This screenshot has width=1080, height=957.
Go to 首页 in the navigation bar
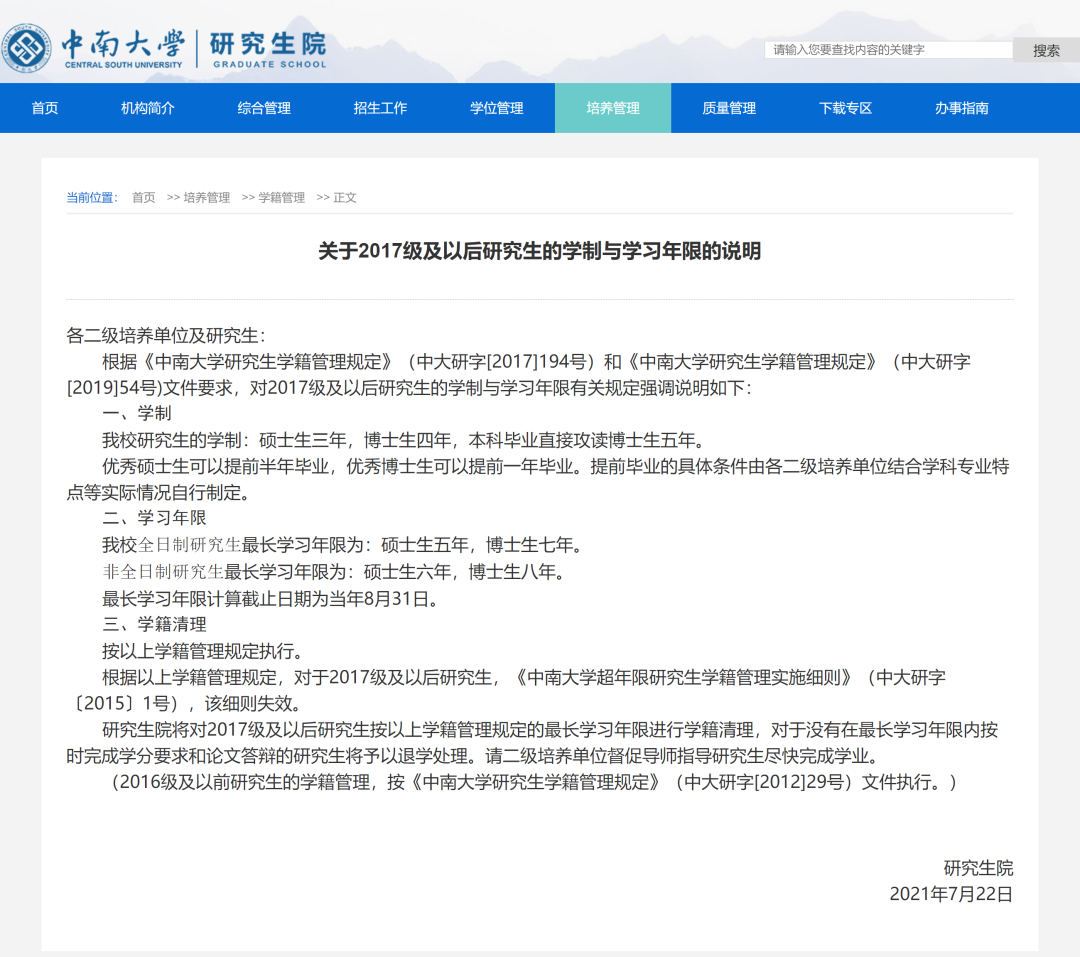pyautogui.click(x=45, y=108)
